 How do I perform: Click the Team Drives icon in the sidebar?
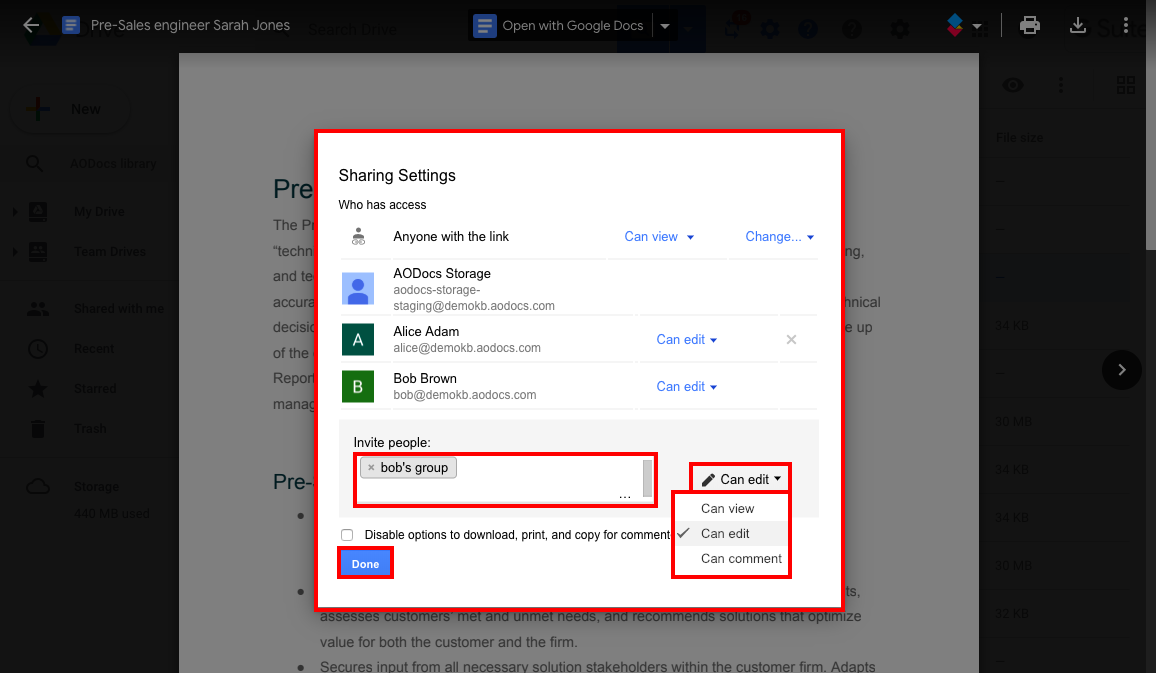tap(38, 252)
